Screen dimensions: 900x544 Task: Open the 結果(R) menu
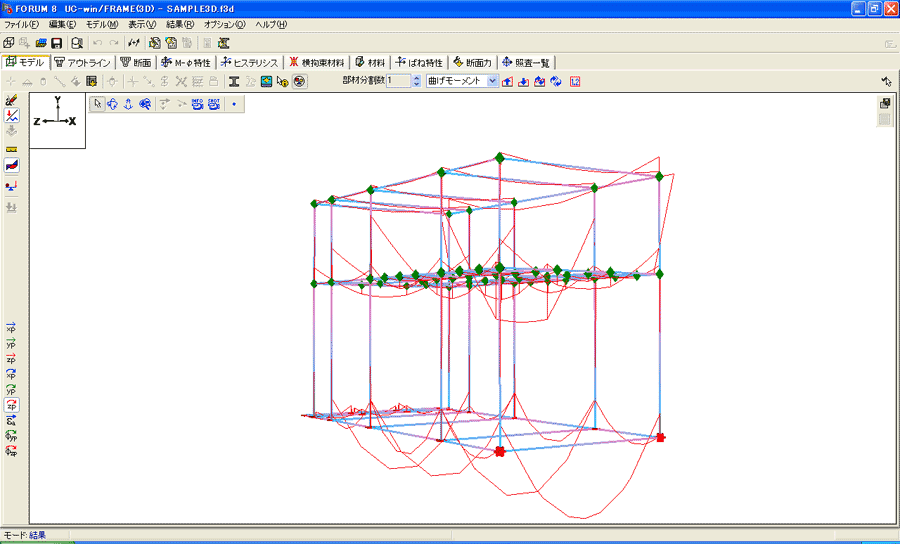click(x=180, y=25)
